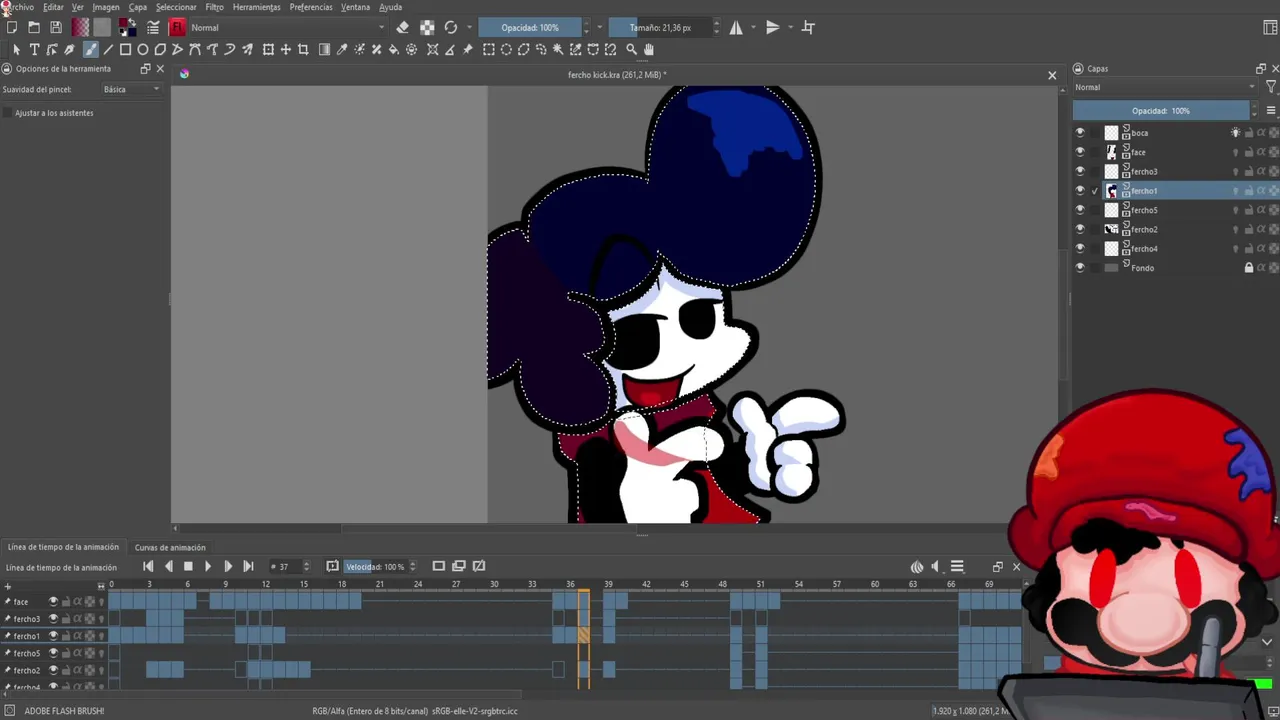Screen dimensions: 1280x720
Task: Adjust the layer Opacidad slider
Action: 1160,111
